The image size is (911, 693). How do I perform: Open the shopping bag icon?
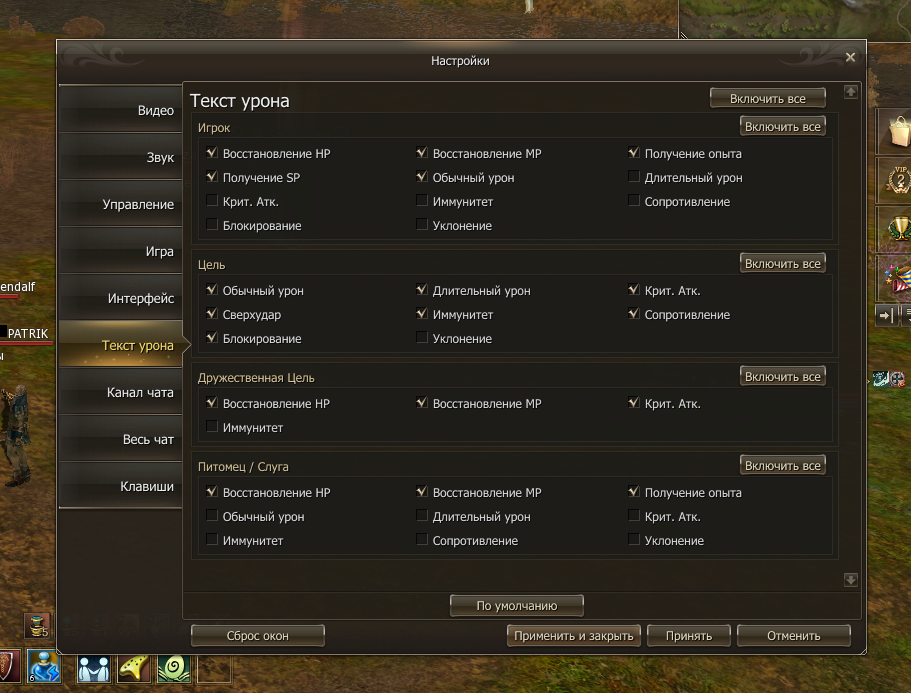(898, 131)
